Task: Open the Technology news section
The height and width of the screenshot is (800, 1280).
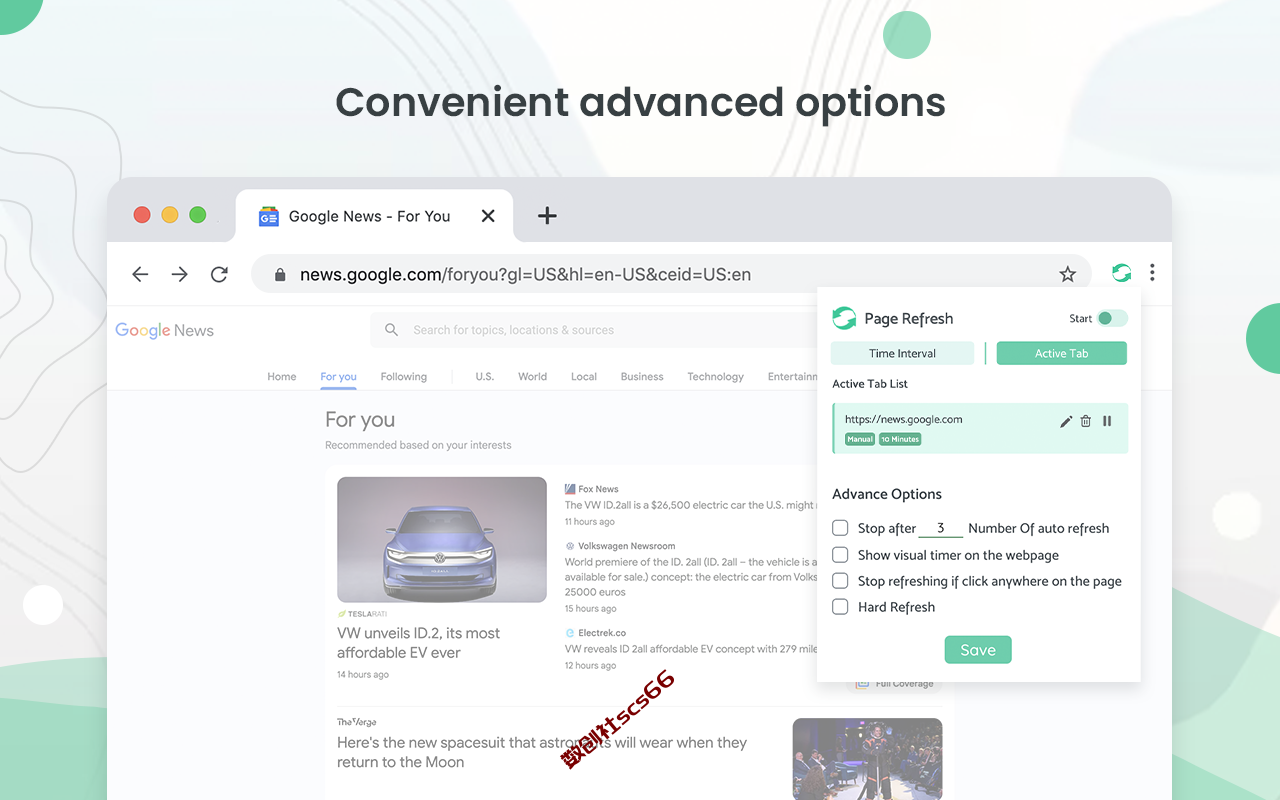Action: tap(715, 377)
